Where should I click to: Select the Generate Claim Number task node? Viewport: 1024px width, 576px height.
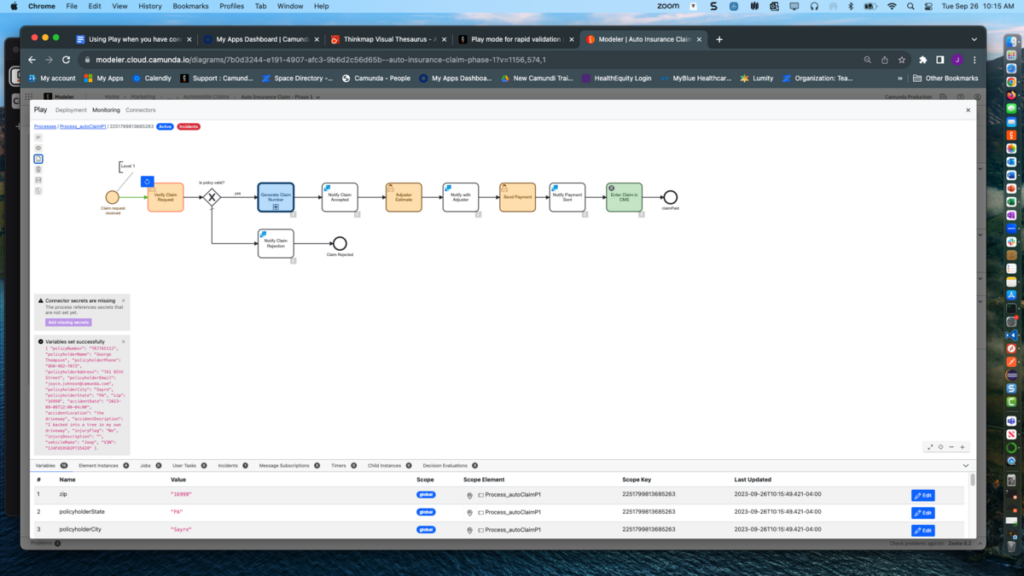pos(276,197)
